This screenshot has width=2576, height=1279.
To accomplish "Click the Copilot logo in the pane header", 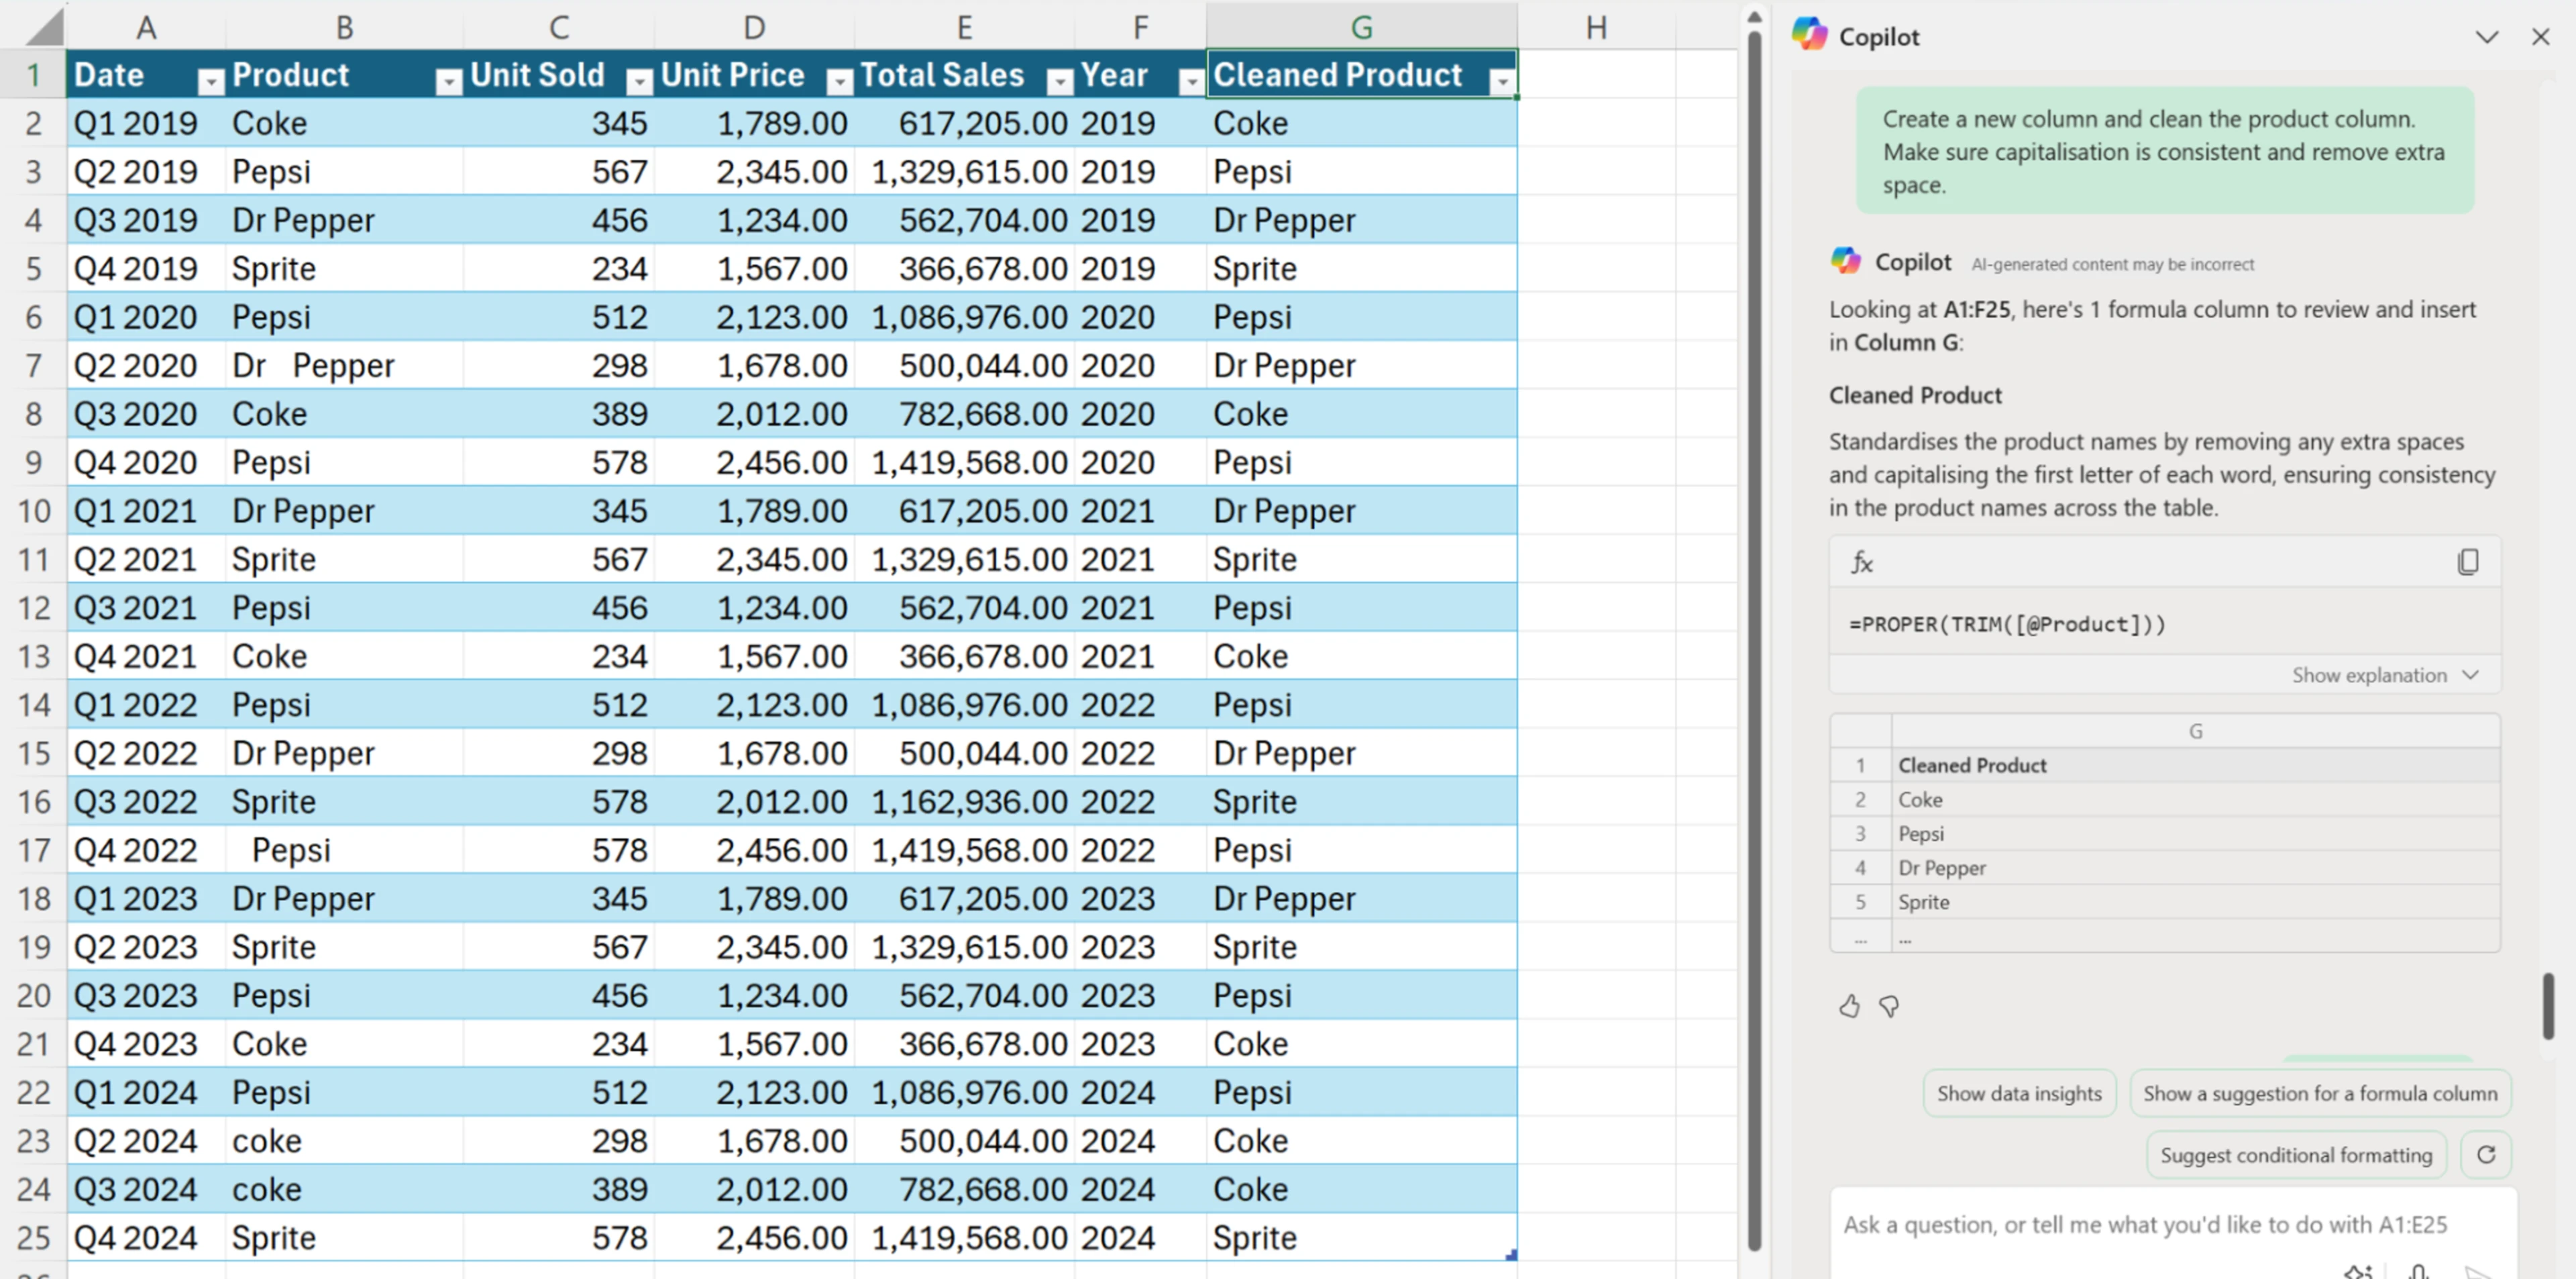I will point(1809,36).
